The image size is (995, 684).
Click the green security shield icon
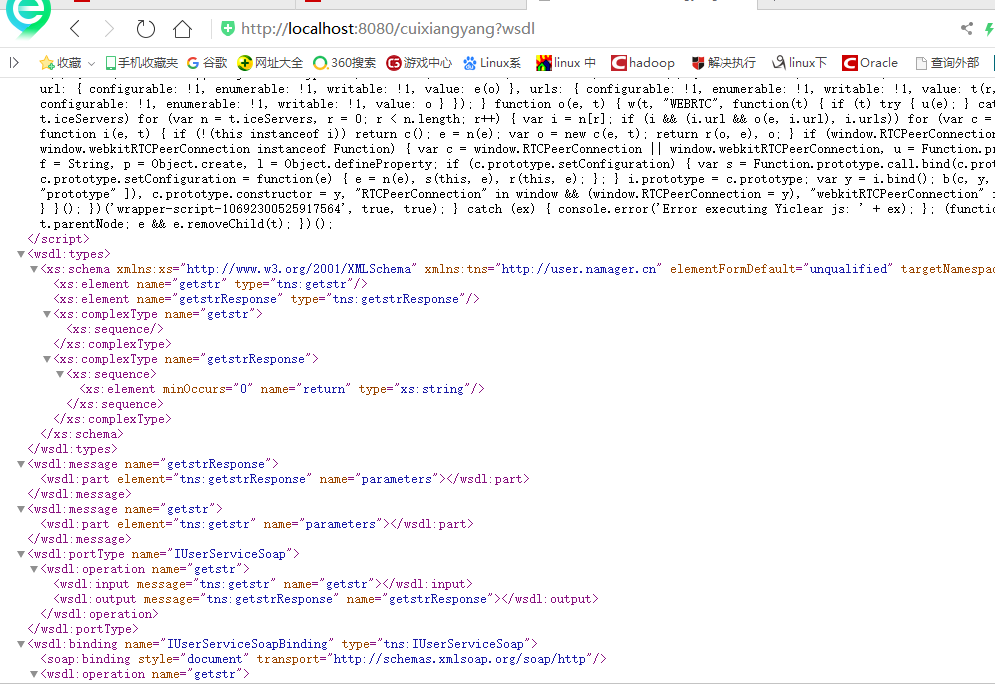point(227,29)
